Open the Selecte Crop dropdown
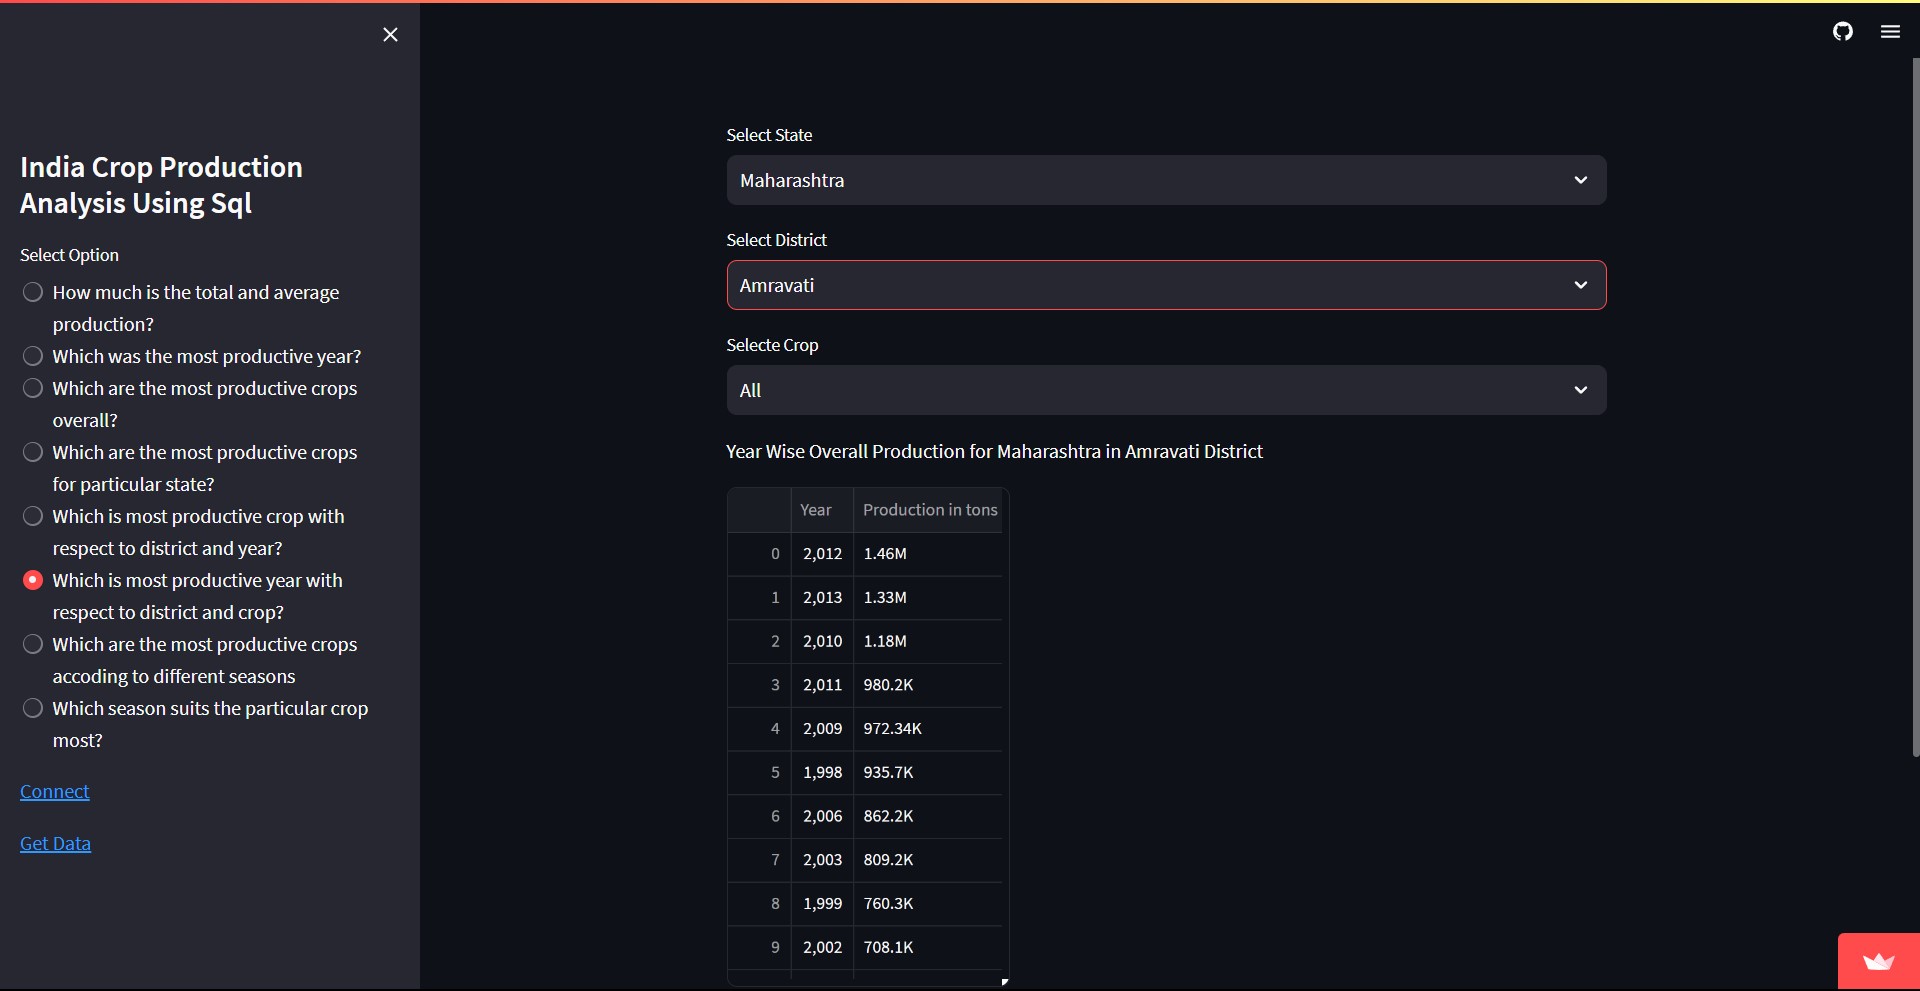The height and width of the screenshot is (991, 1920). pos(1165,390)
